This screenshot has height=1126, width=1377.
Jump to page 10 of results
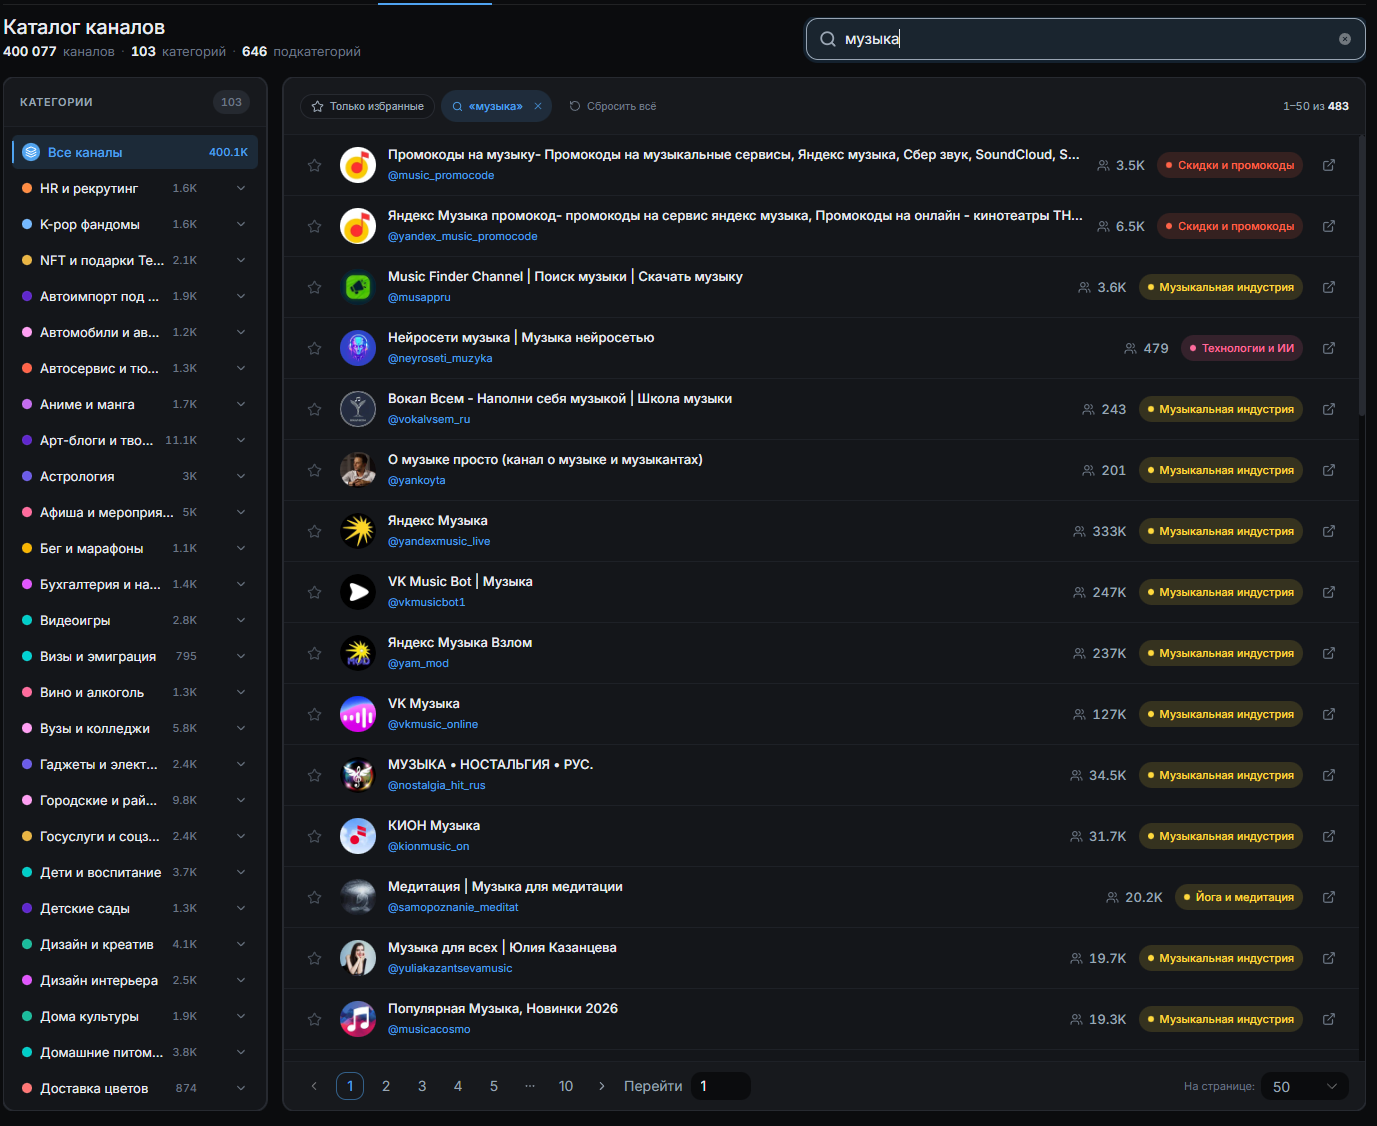pos(566,1086)
